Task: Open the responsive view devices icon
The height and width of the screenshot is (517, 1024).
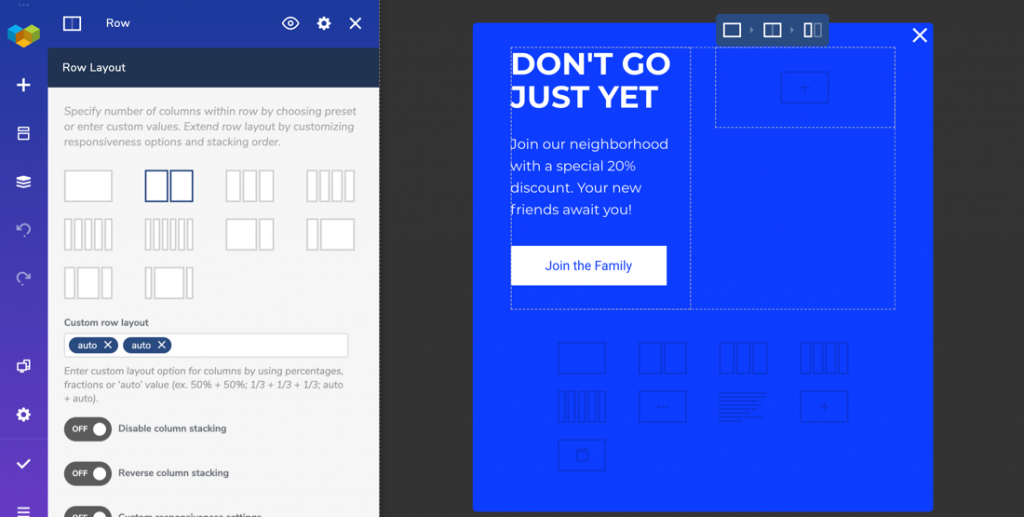Action: tap(24, 366)
